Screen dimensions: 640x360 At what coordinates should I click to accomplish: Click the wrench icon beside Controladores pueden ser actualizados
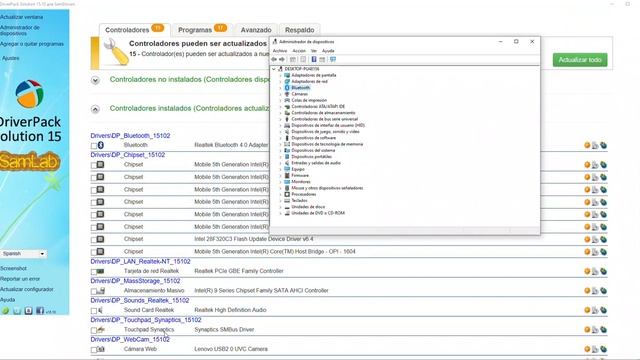pos(116,52)
